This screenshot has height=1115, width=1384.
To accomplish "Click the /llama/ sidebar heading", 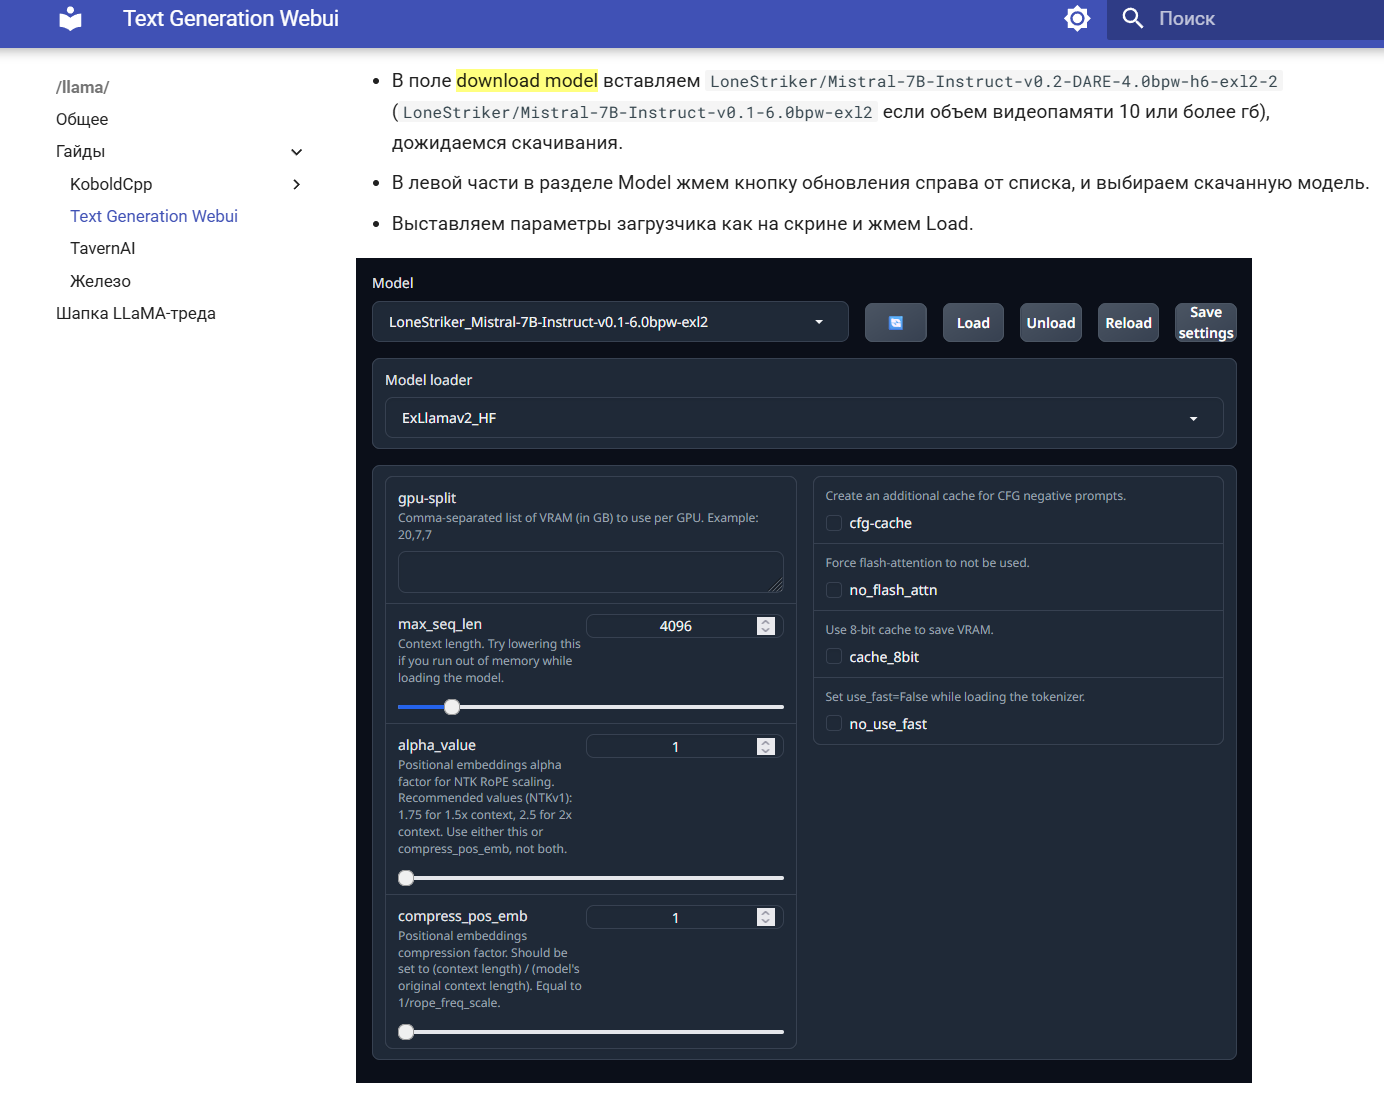I will pos(82,87).
